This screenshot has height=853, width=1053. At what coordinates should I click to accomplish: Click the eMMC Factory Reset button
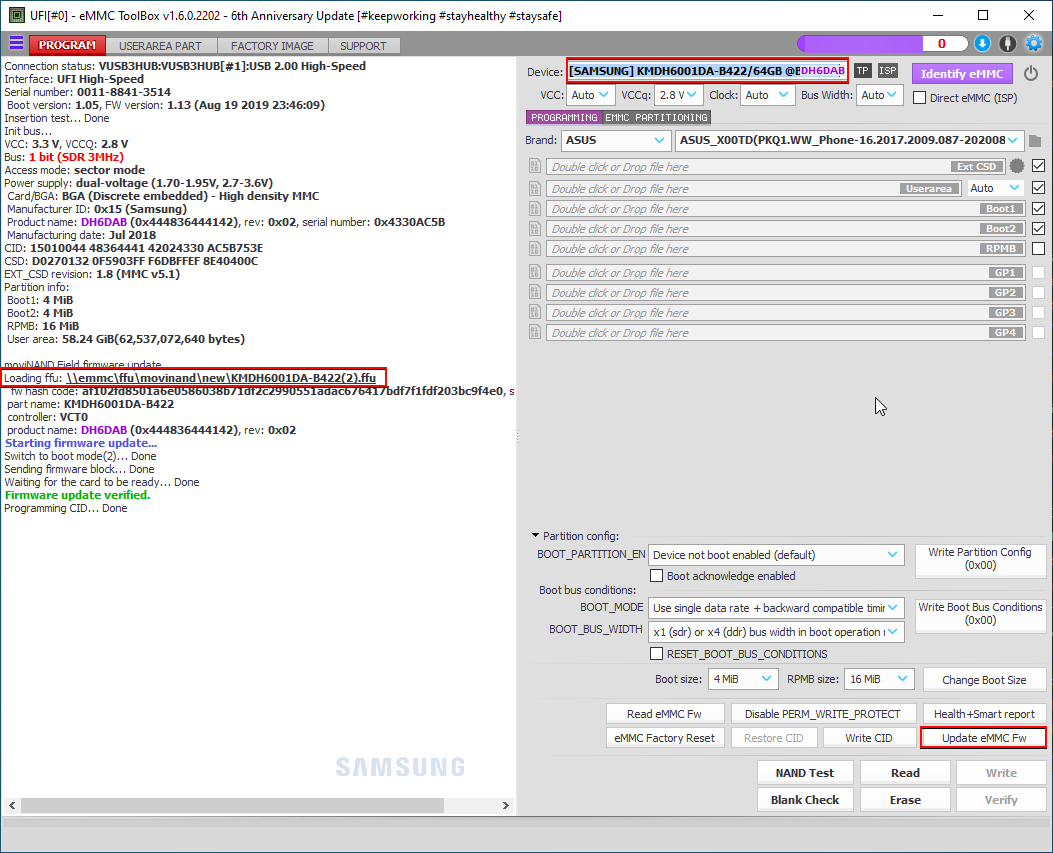tap(664, 737)
